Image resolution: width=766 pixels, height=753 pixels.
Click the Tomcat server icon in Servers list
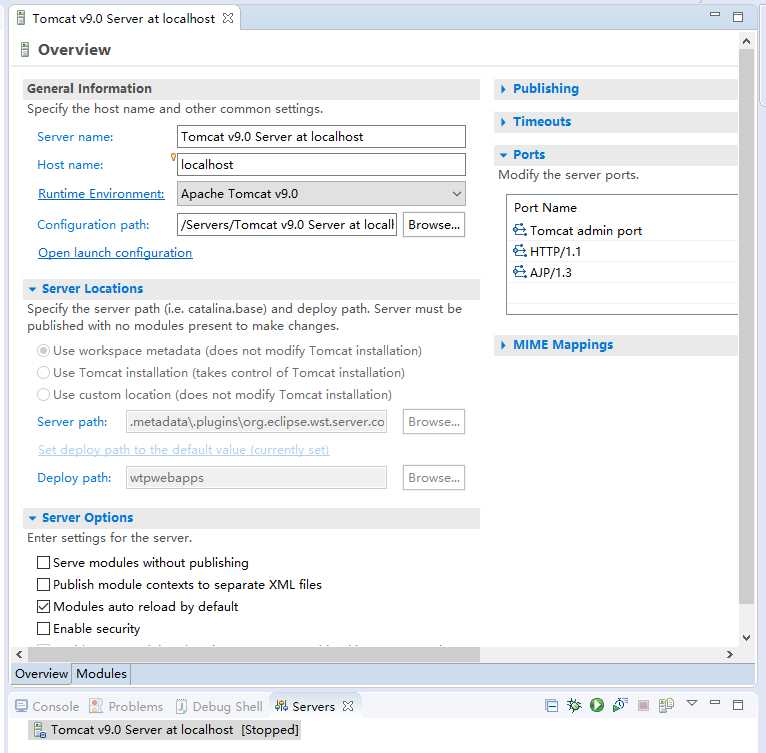point(39,730)
